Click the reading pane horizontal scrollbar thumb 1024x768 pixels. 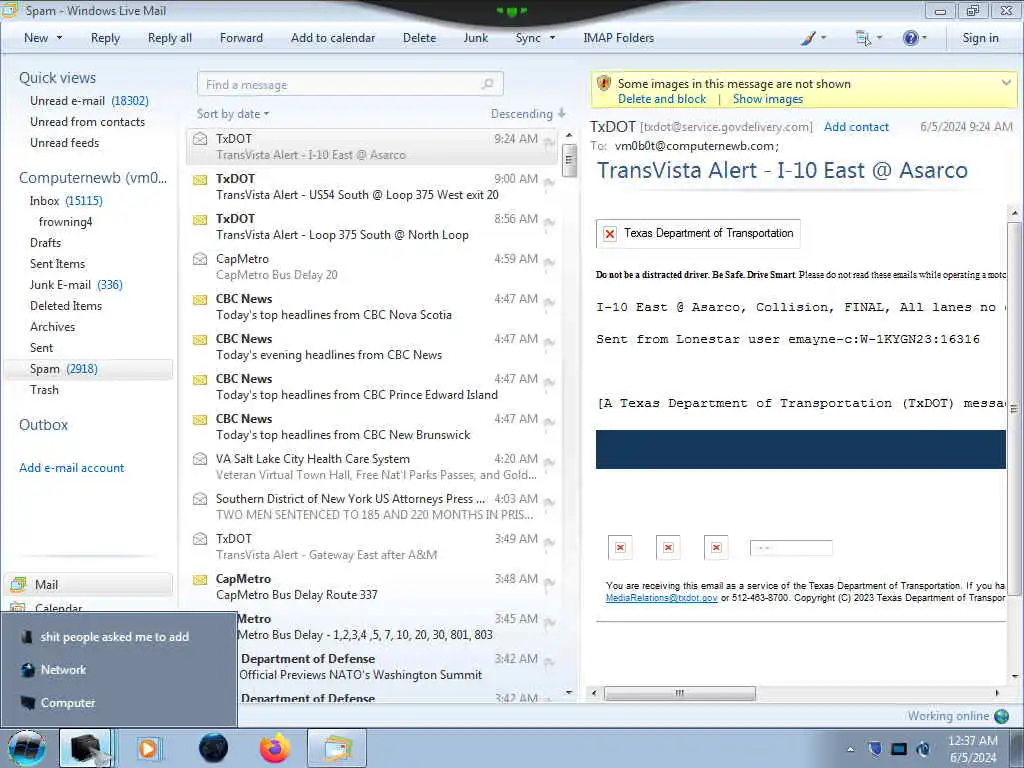click(680, 693)
